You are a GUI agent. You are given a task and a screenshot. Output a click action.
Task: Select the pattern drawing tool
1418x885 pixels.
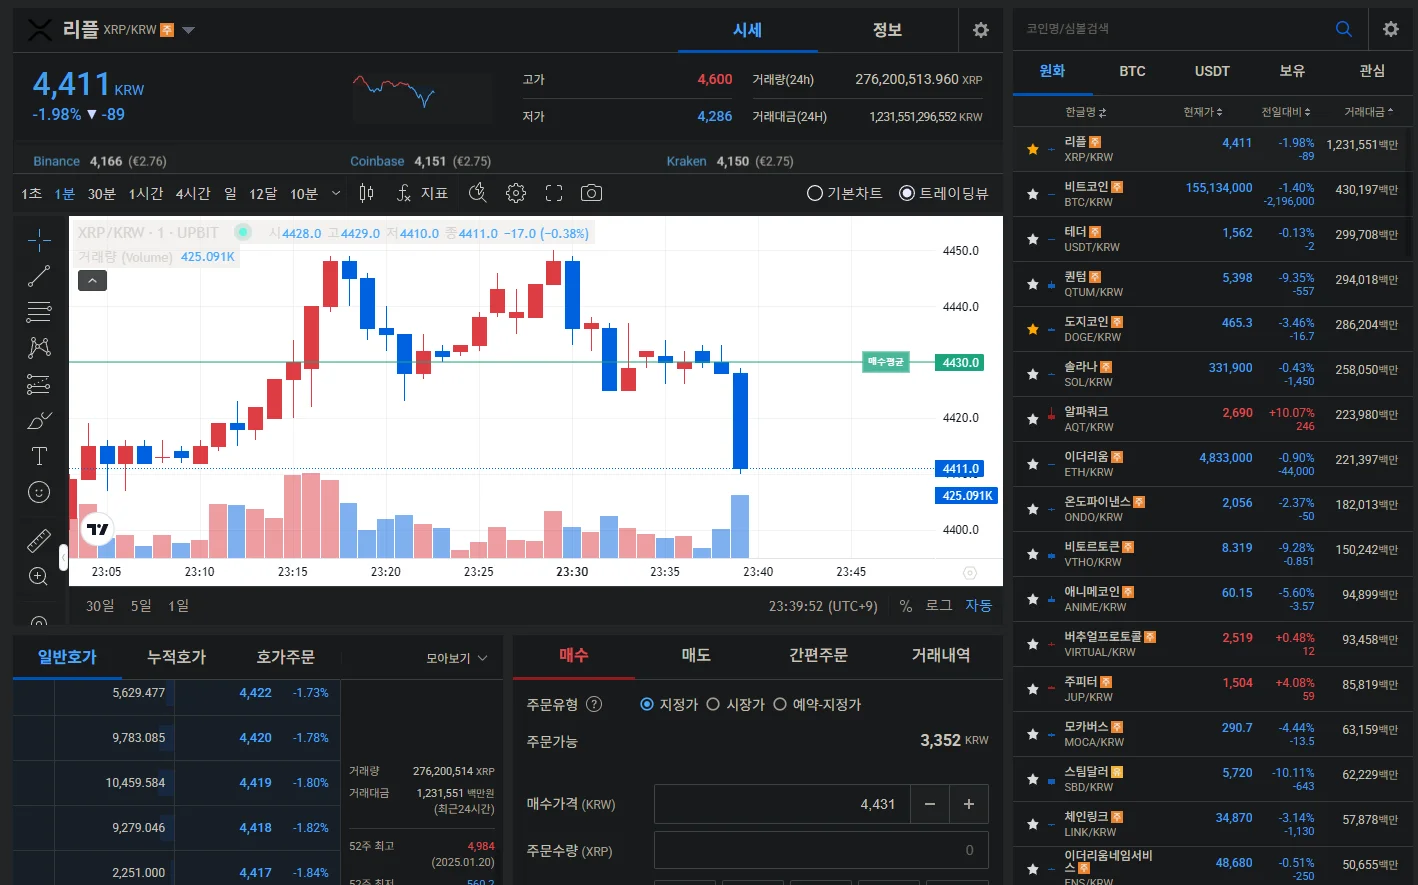click(39, 348)
